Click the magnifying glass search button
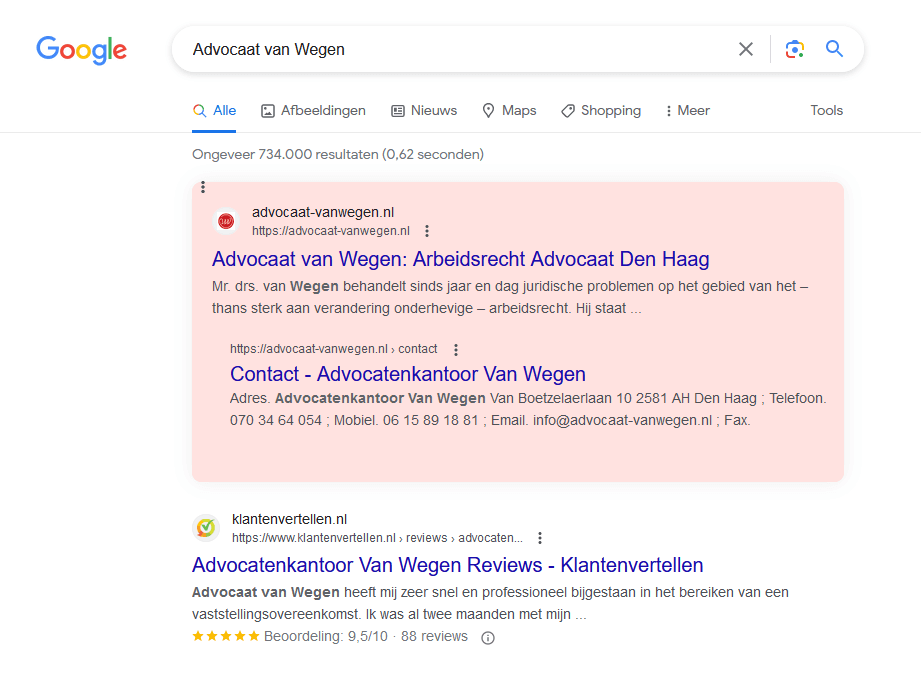921x676 pixels. coord(834,49)
